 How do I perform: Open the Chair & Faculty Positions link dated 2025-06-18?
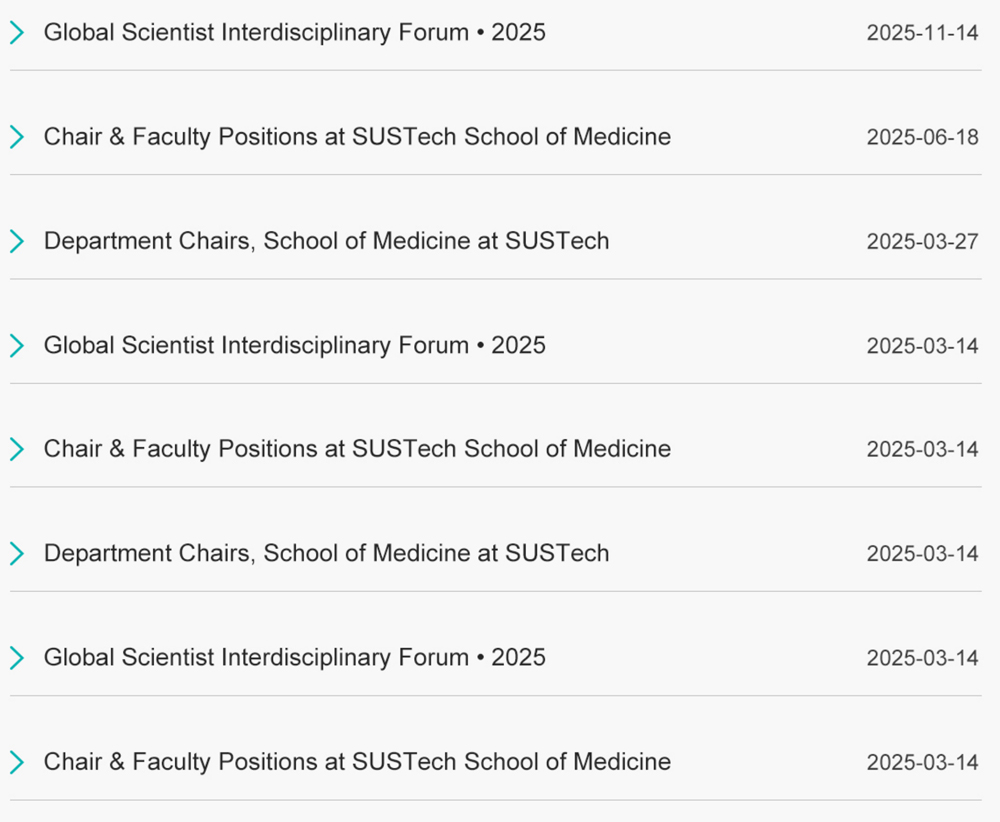pyautogui.click(x=357, y=137)
